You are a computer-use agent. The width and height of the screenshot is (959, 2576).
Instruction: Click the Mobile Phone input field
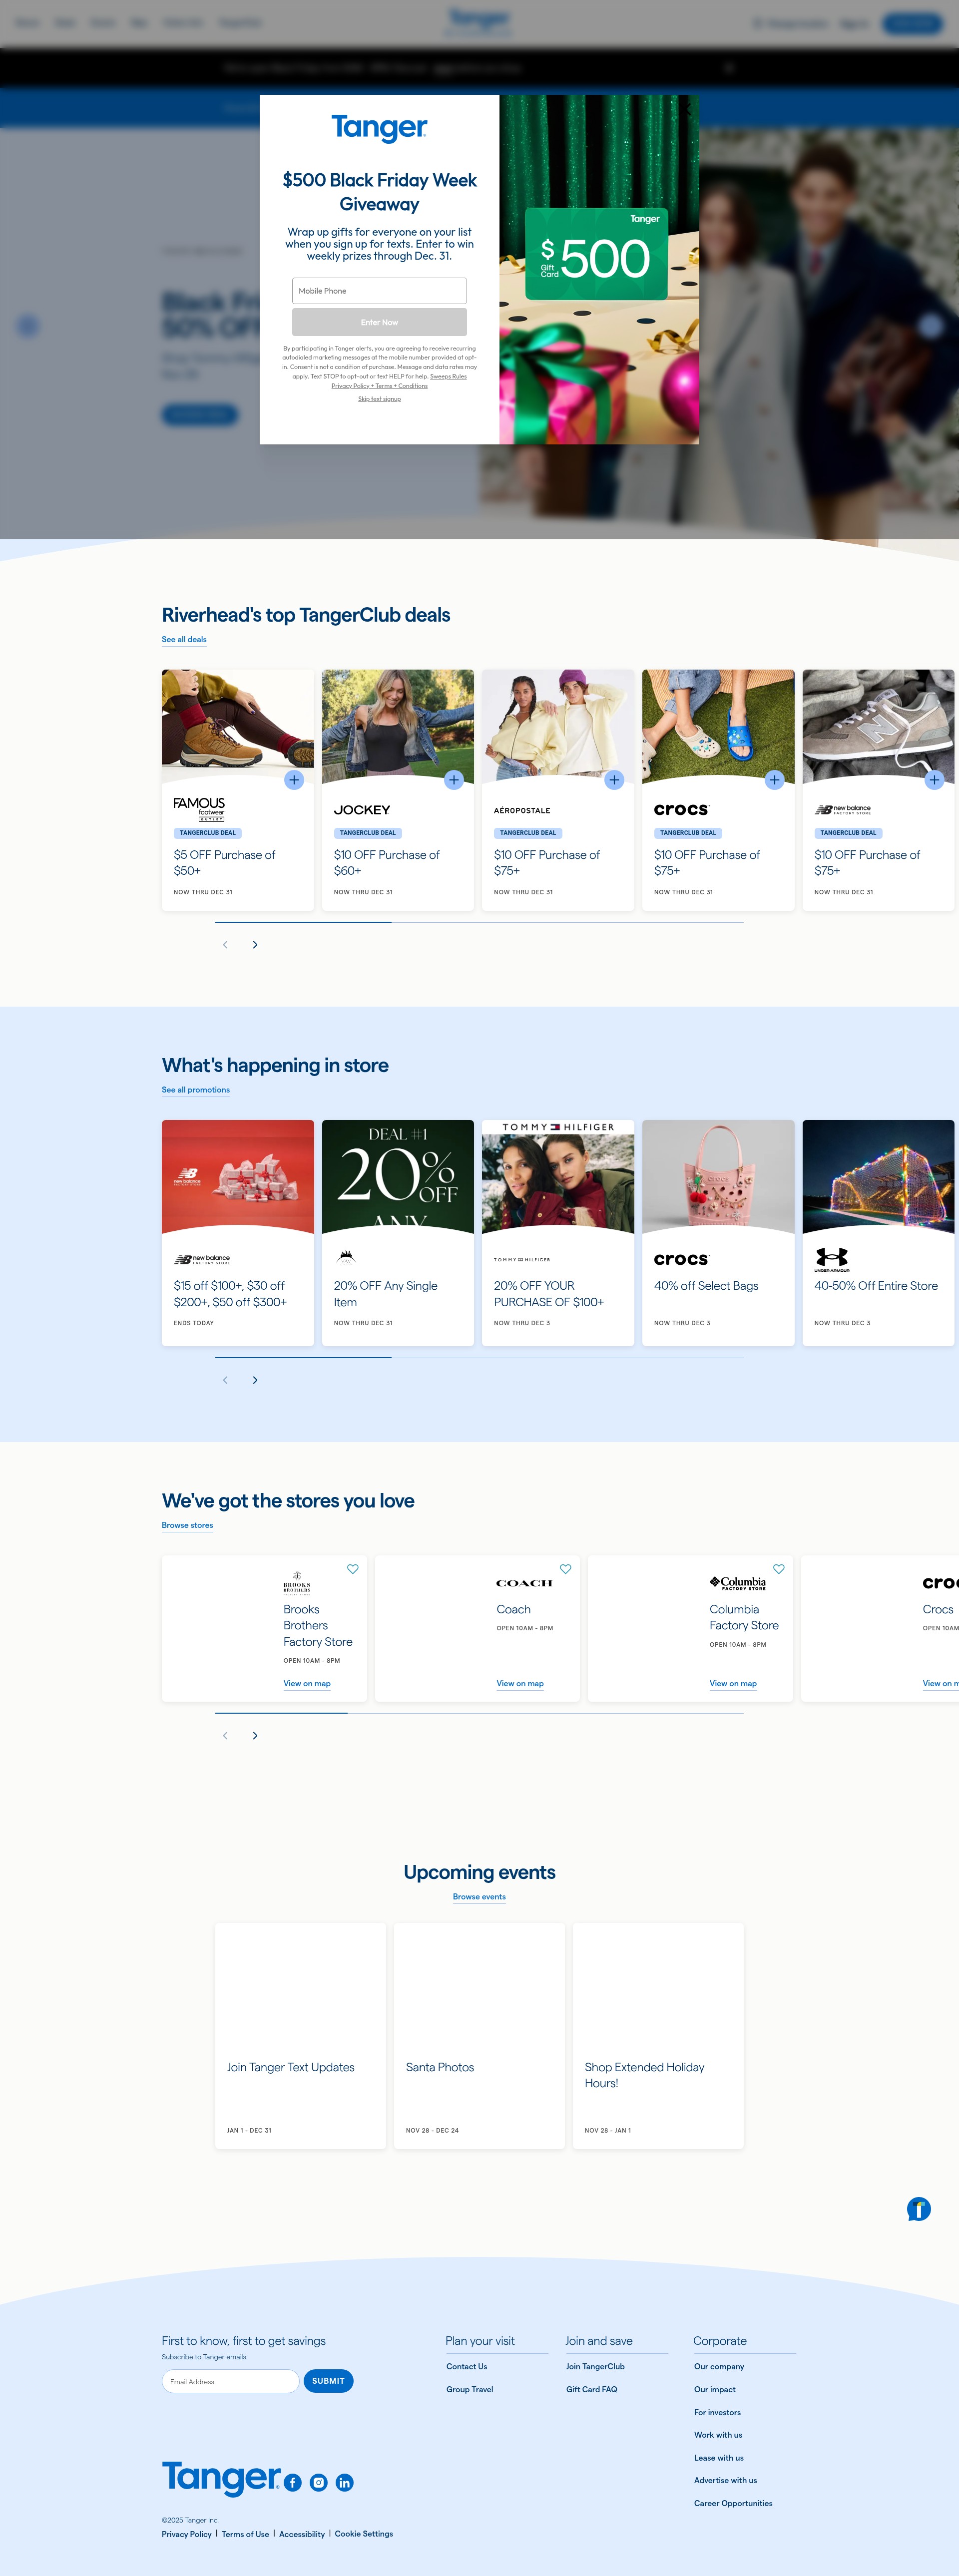[379, 291]
